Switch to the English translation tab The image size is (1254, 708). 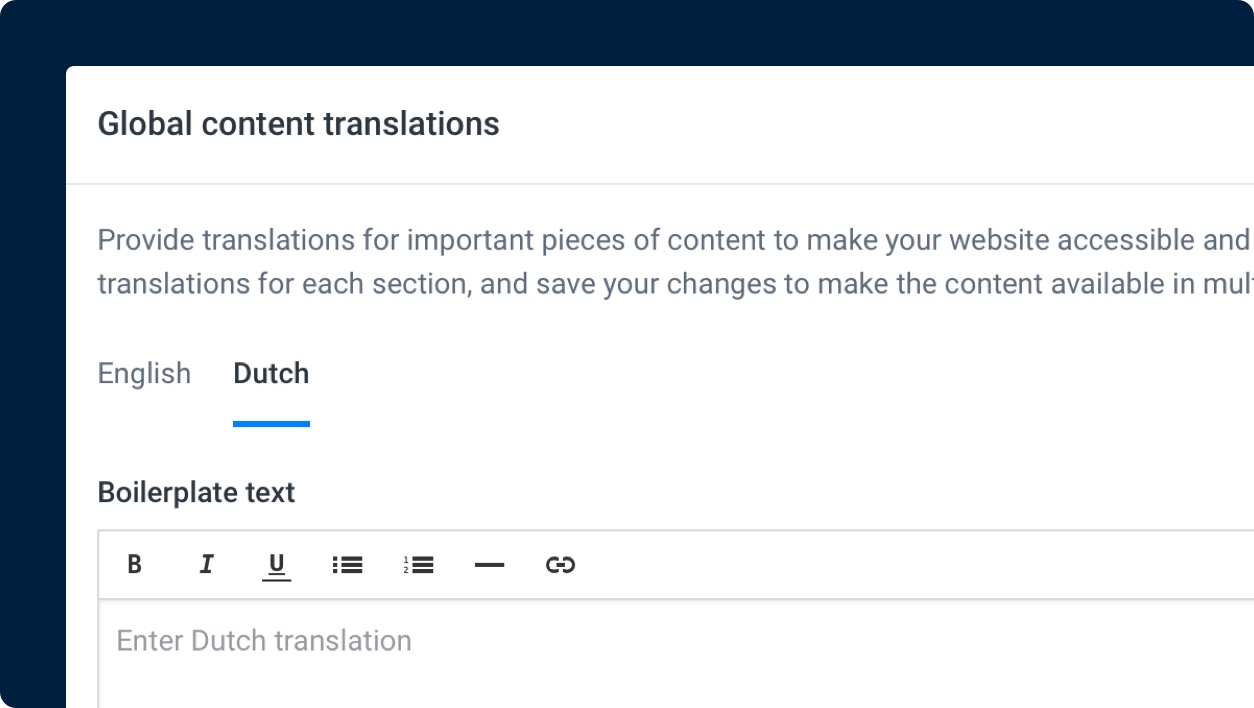pyautogui.click(x=144, y=373)
